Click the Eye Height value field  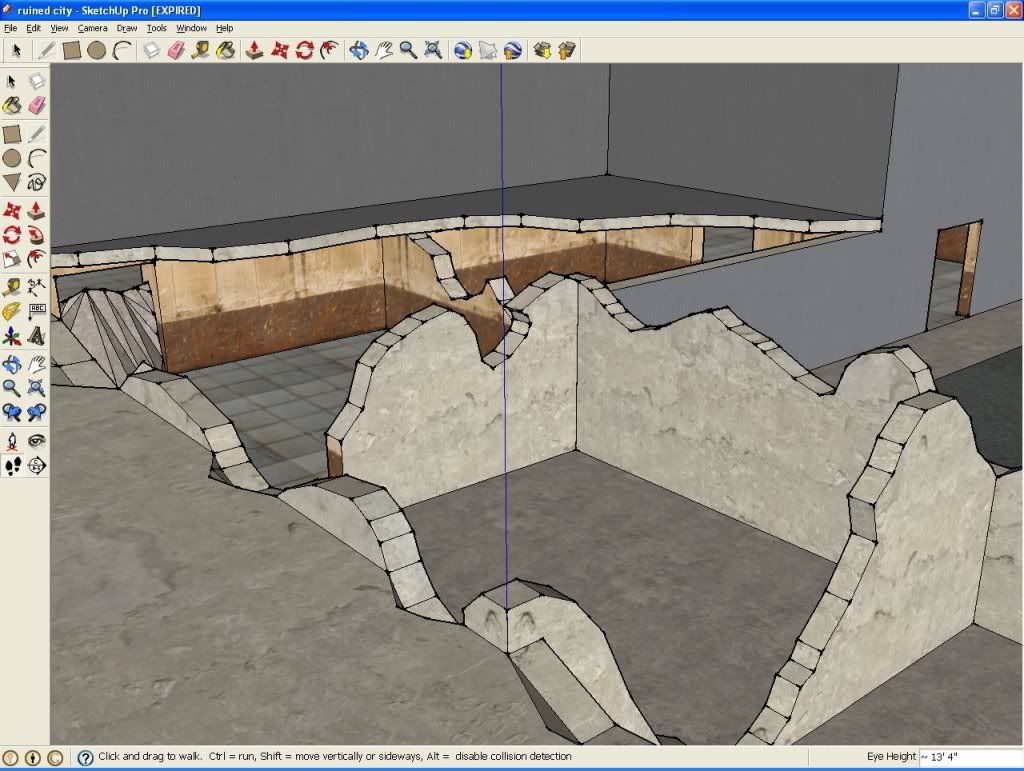pos(970,757)
